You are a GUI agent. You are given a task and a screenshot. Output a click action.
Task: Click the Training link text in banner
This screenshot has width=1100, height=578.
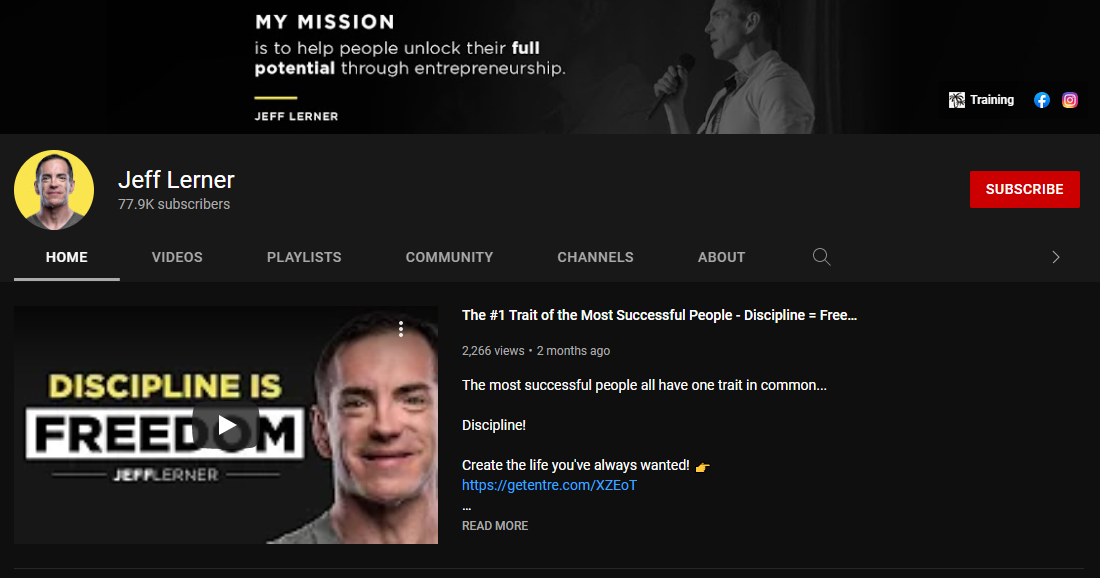point(992,100)
